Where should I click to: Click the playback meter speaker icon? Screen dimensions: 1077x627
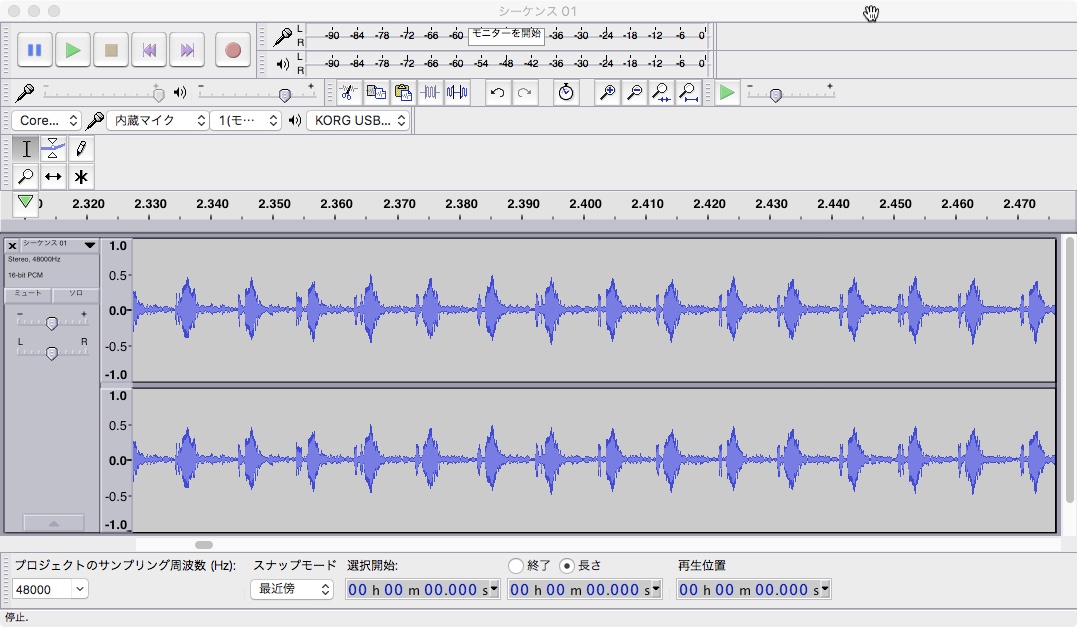(x=282, y=64)
